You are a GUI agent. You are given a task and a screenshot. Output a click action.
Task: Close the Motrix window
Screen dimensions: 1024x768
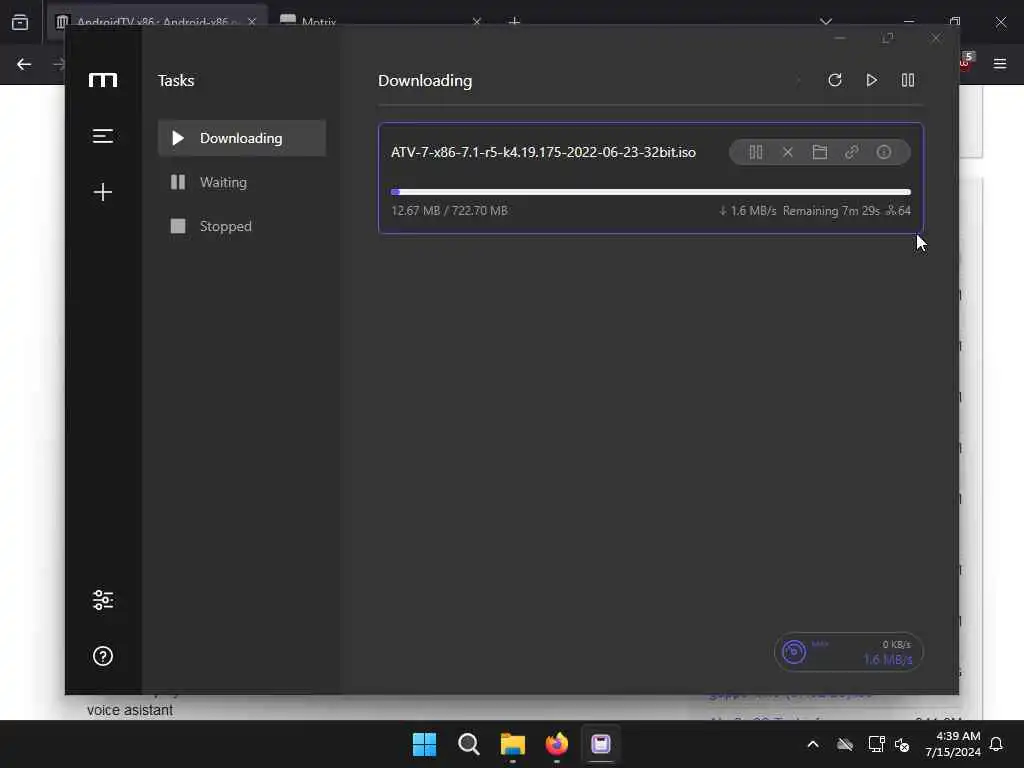click(936, 38)
